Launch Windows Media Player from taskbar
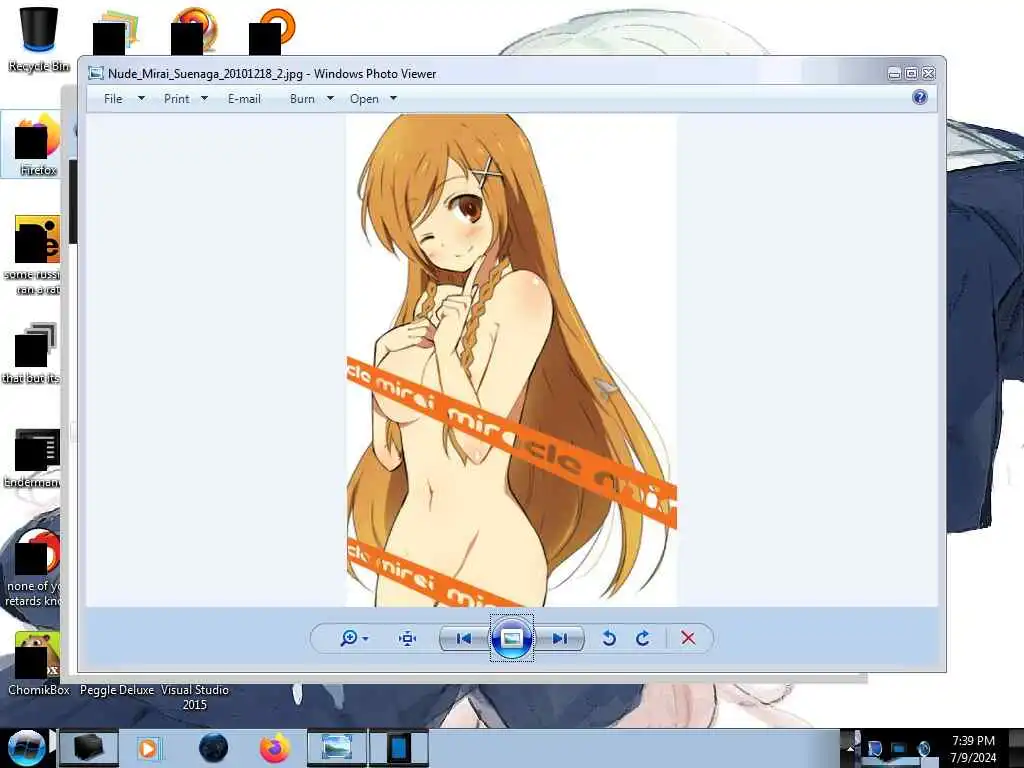The image size is (1024, 768). pos(148,748)
